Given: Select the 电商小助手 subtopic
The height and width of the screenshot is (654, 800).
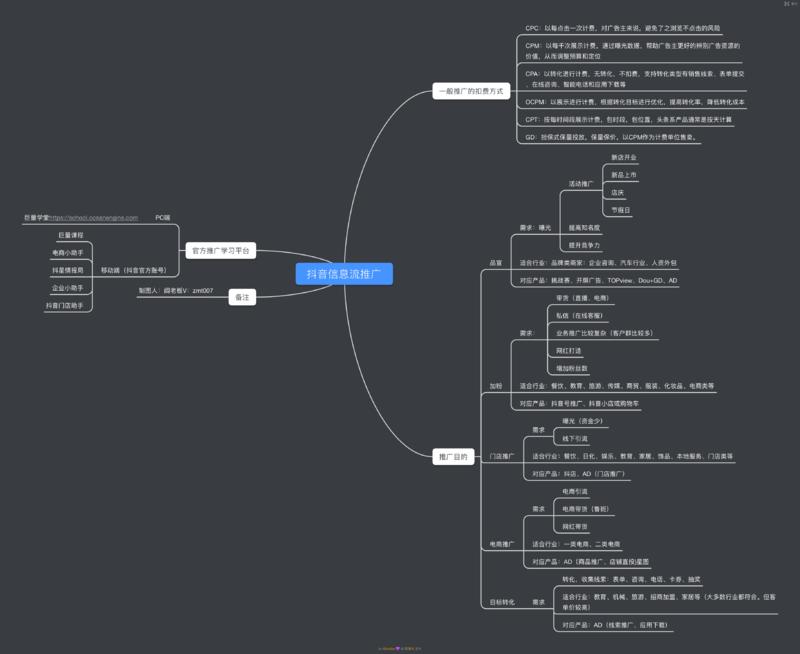Looking at the screenshot, I should click(67, 252).
